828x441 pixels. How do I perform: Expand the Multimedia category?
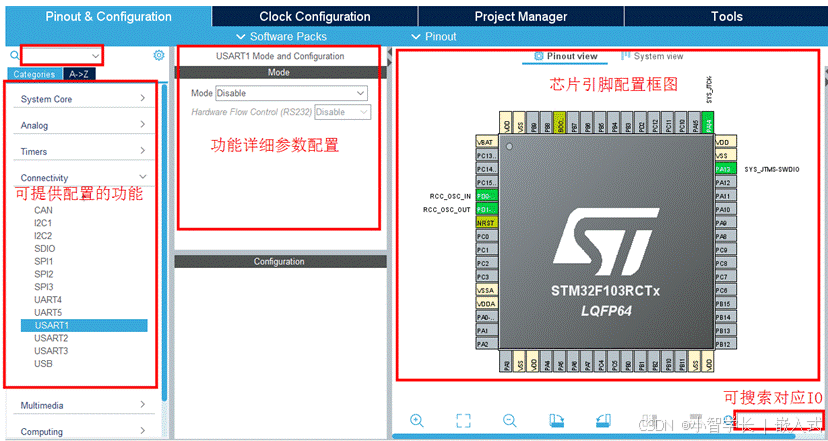tap(83, 405)
